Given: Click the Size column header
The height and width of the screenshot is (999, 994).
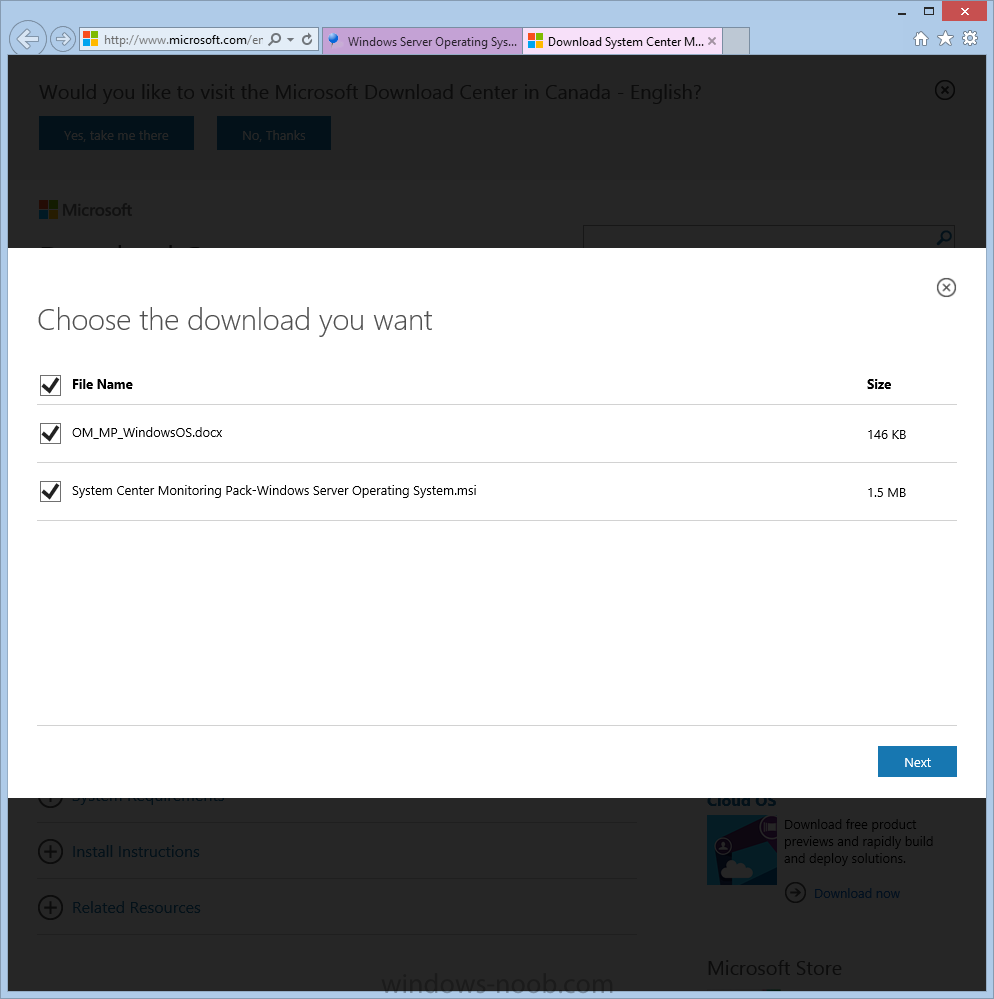Looking at the screenshot, I should point(879,384).
